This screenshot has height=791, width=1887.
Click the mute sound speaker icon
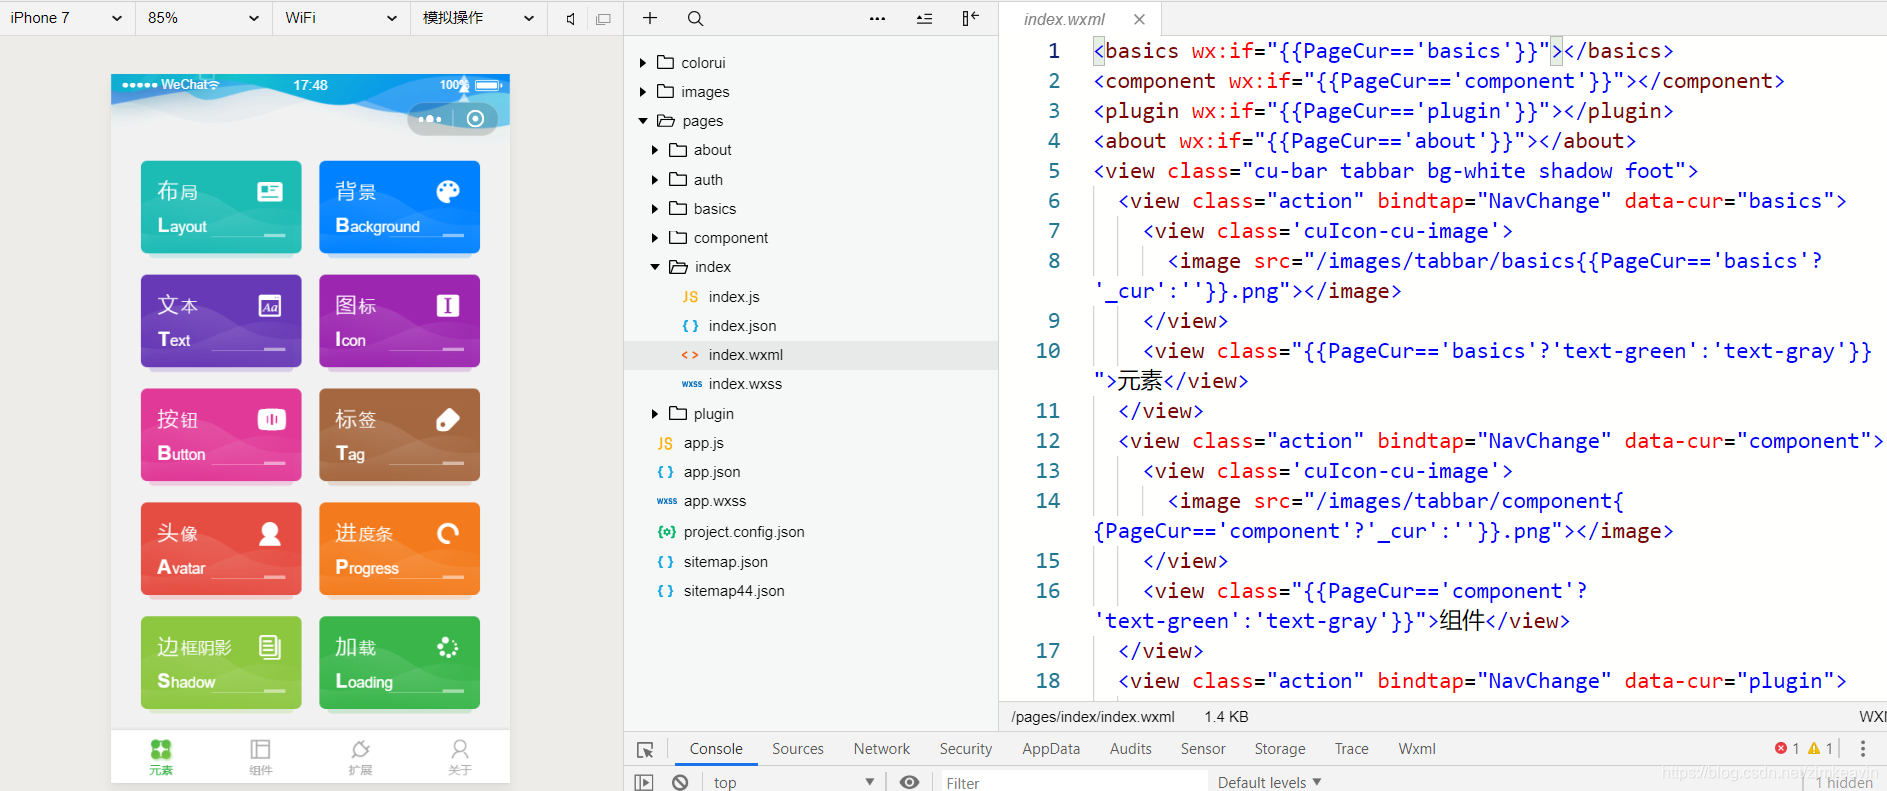pos(570,18)
